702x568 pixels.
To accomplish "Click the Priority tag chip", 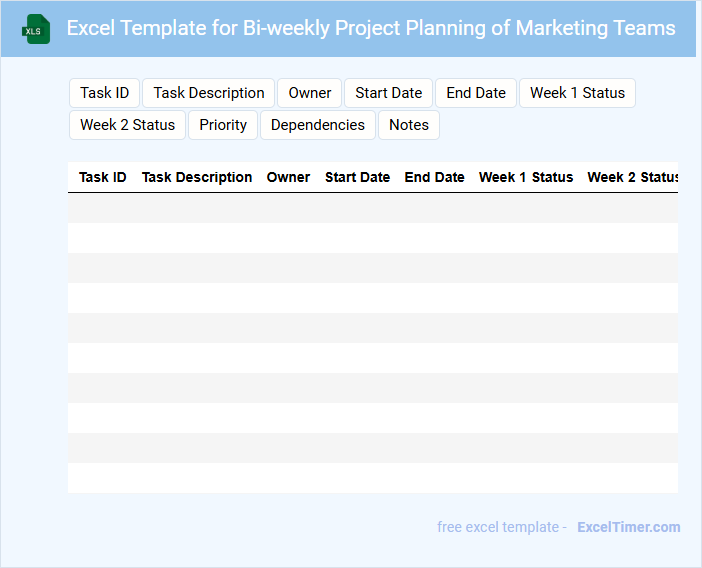I will pyautogui.click(x=223, y=125).
